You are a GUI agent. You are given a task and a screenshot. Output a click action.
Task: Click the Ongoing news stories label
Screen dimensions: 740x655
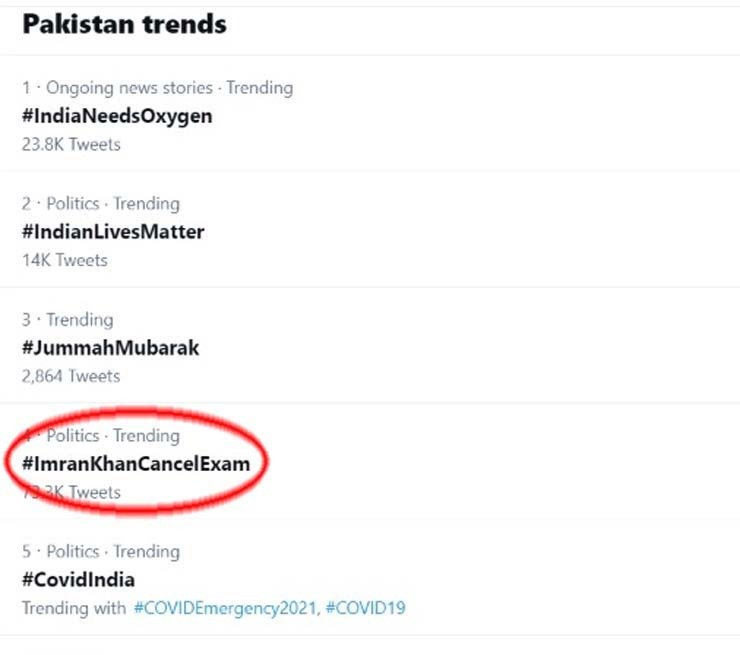(129, 88)
